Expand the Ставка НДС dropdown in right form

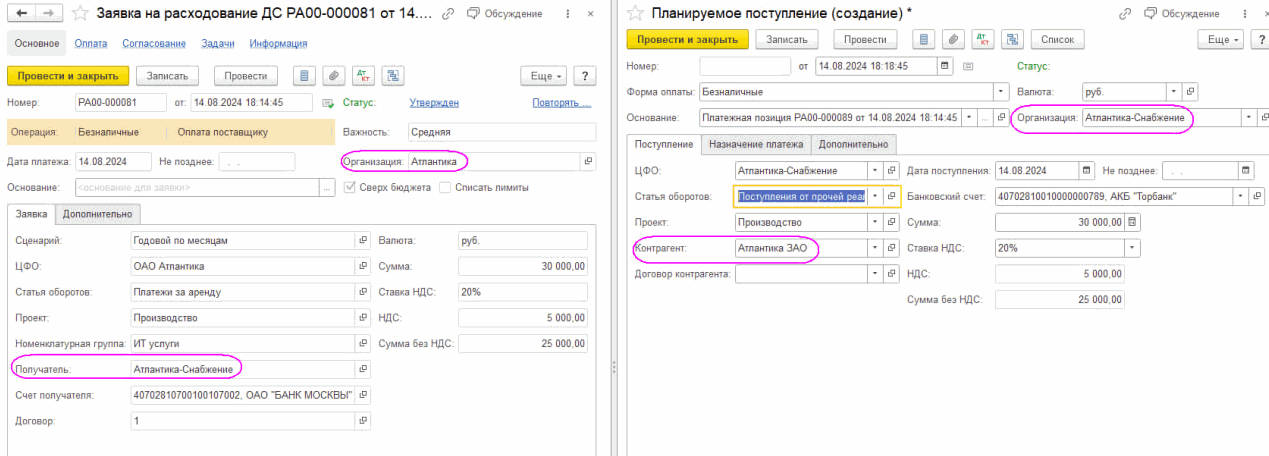pos(1132,248)
